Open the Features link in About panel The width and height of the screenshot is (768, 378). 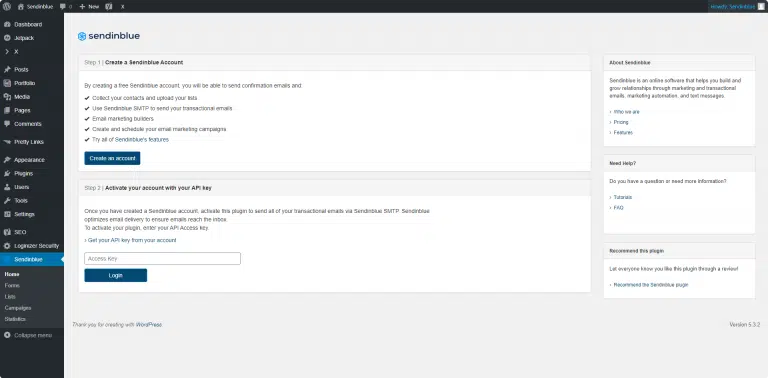623,133
